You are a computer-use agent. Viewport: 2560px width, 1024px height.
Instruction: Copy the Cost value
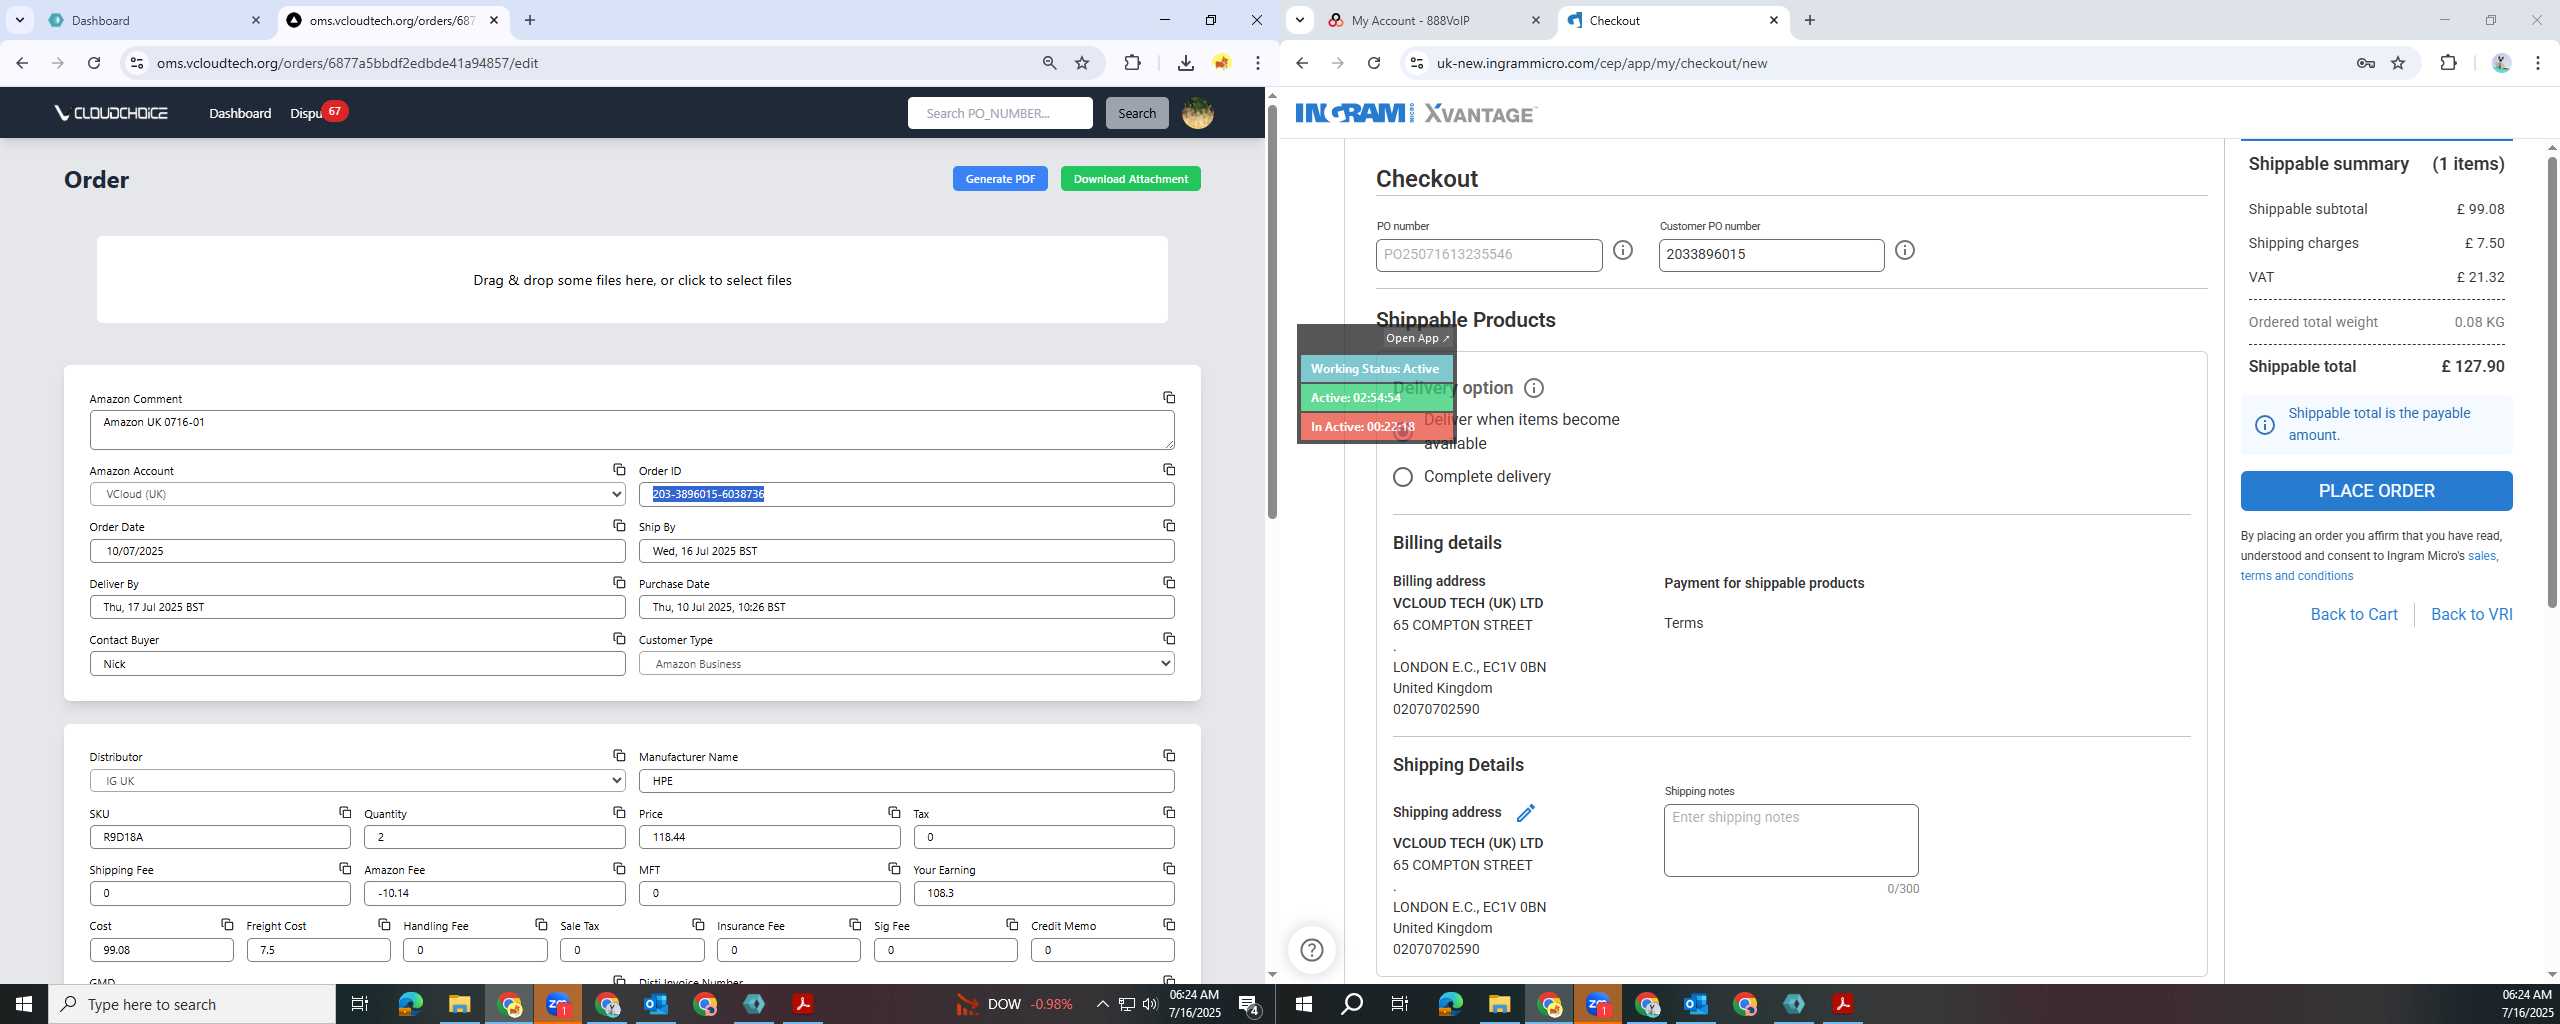[227, 924]
